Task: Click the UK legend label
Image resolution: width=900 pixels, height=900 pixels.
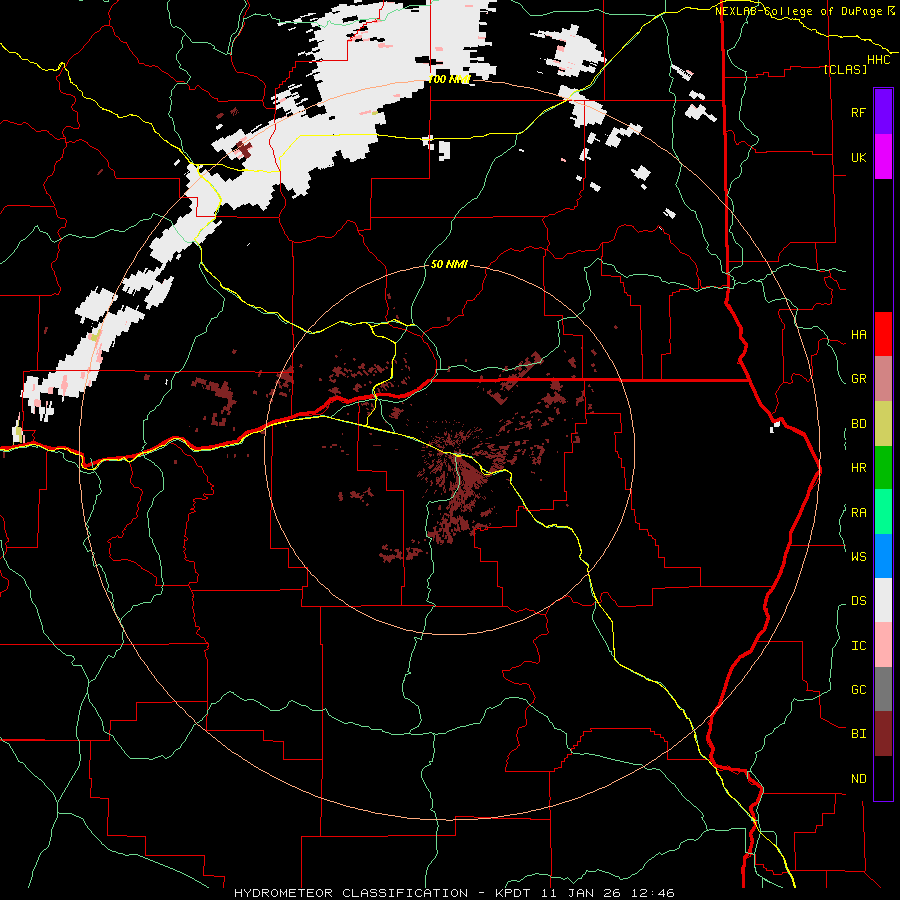Action: tap(858, 157)
